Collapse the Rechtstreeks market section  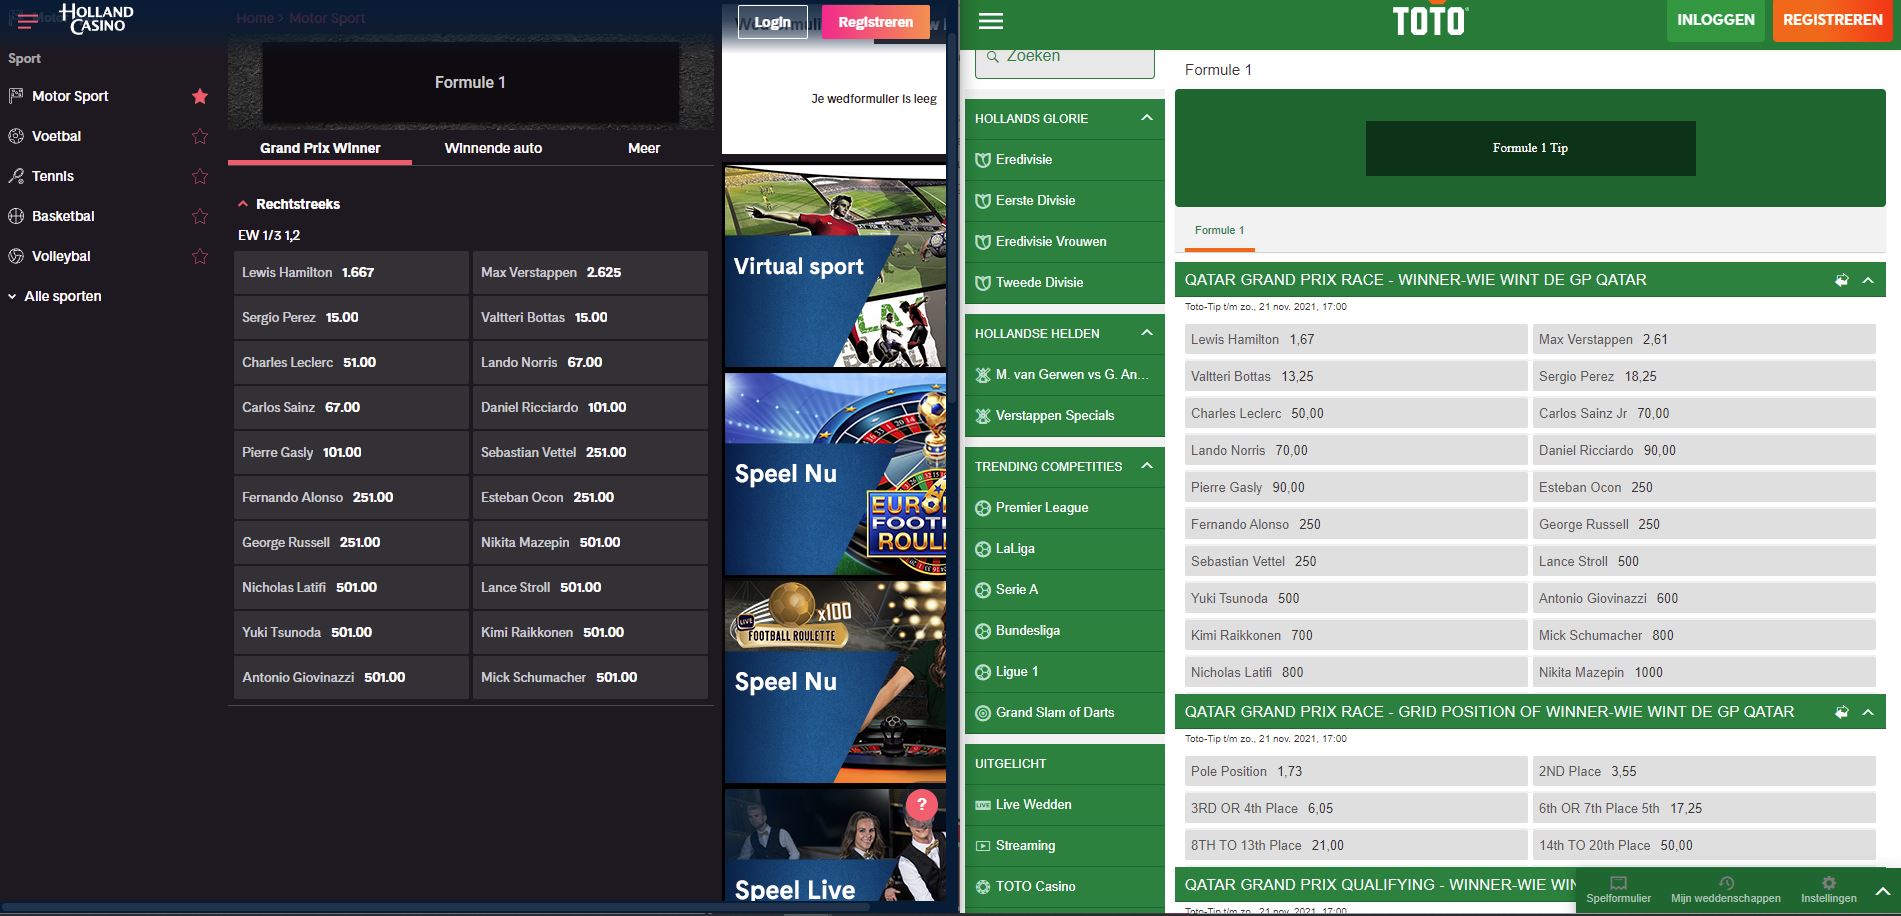tap(243, 204)
